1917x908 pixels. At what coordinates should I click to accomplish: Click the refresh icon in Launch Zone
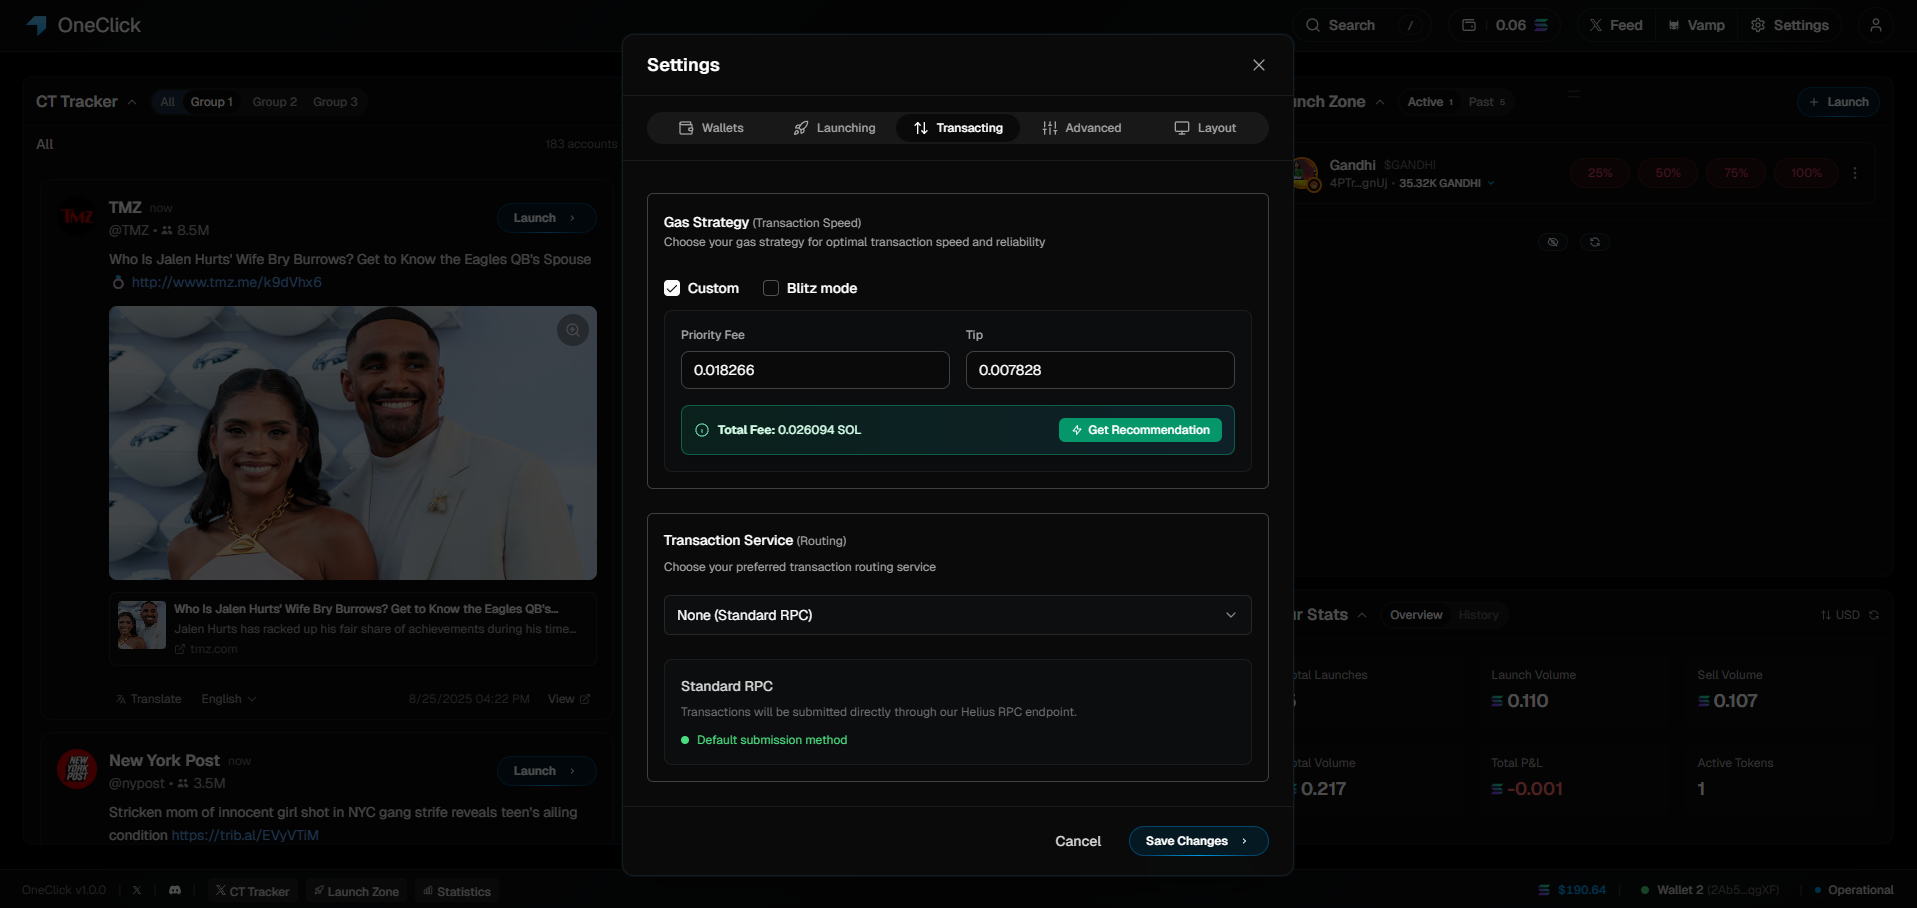1595,242
